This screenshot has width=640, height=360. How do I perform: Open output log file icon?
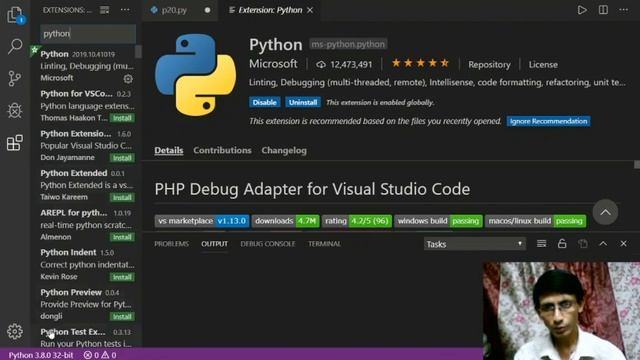pos(583,244)
